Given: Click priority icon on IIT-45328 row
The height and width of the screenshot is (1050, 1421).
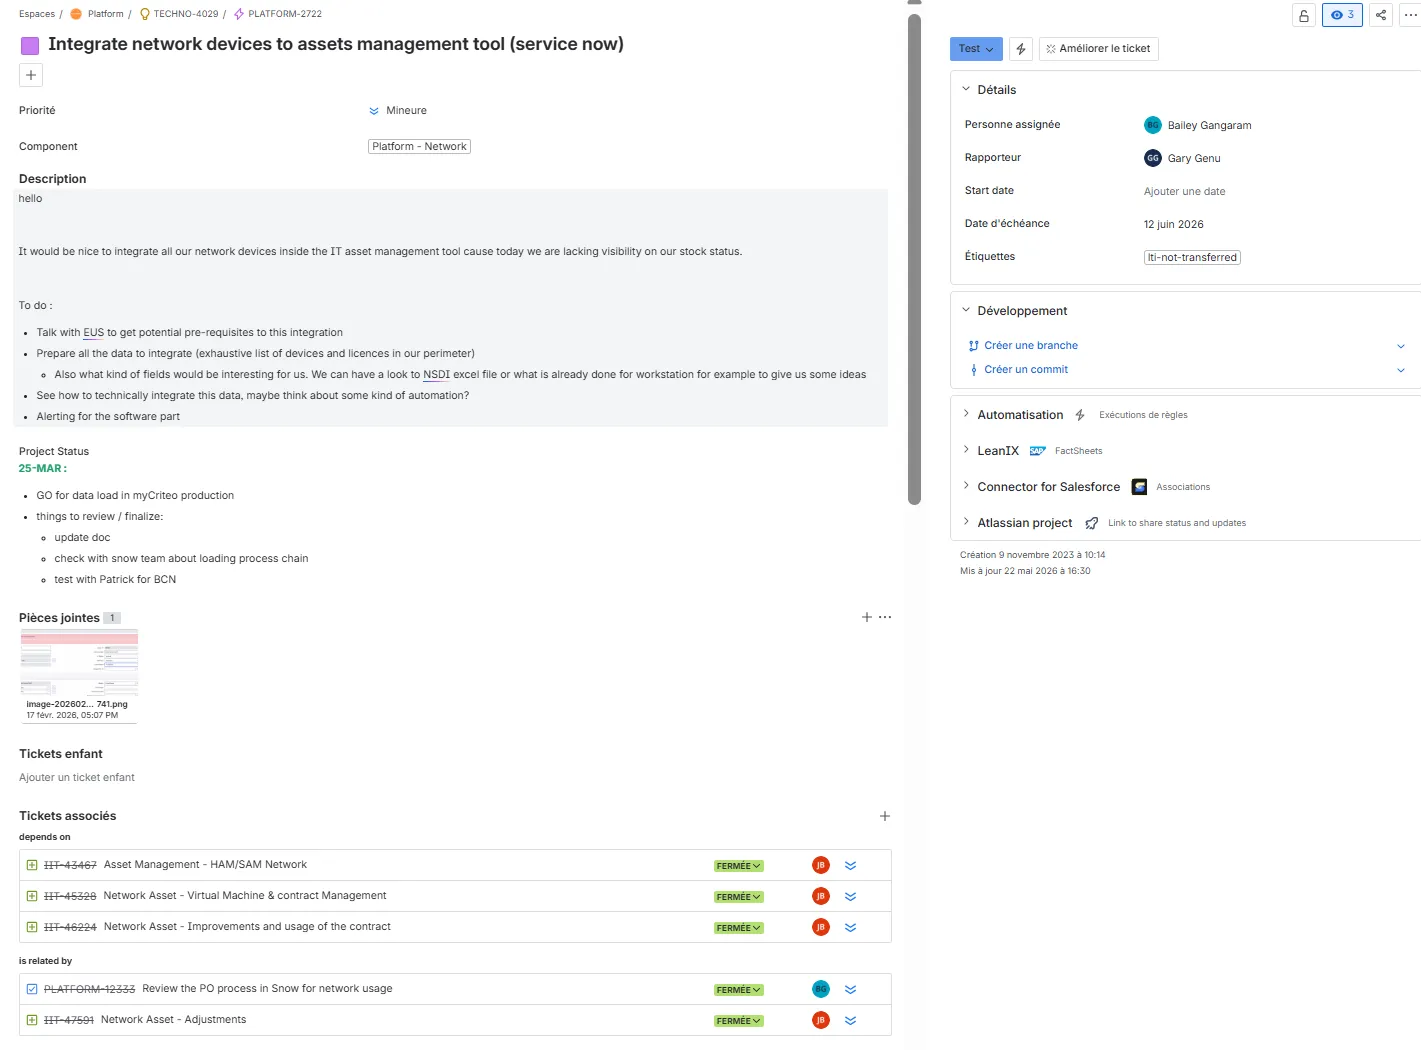Looking at the screenshot, I should (850, 897).
